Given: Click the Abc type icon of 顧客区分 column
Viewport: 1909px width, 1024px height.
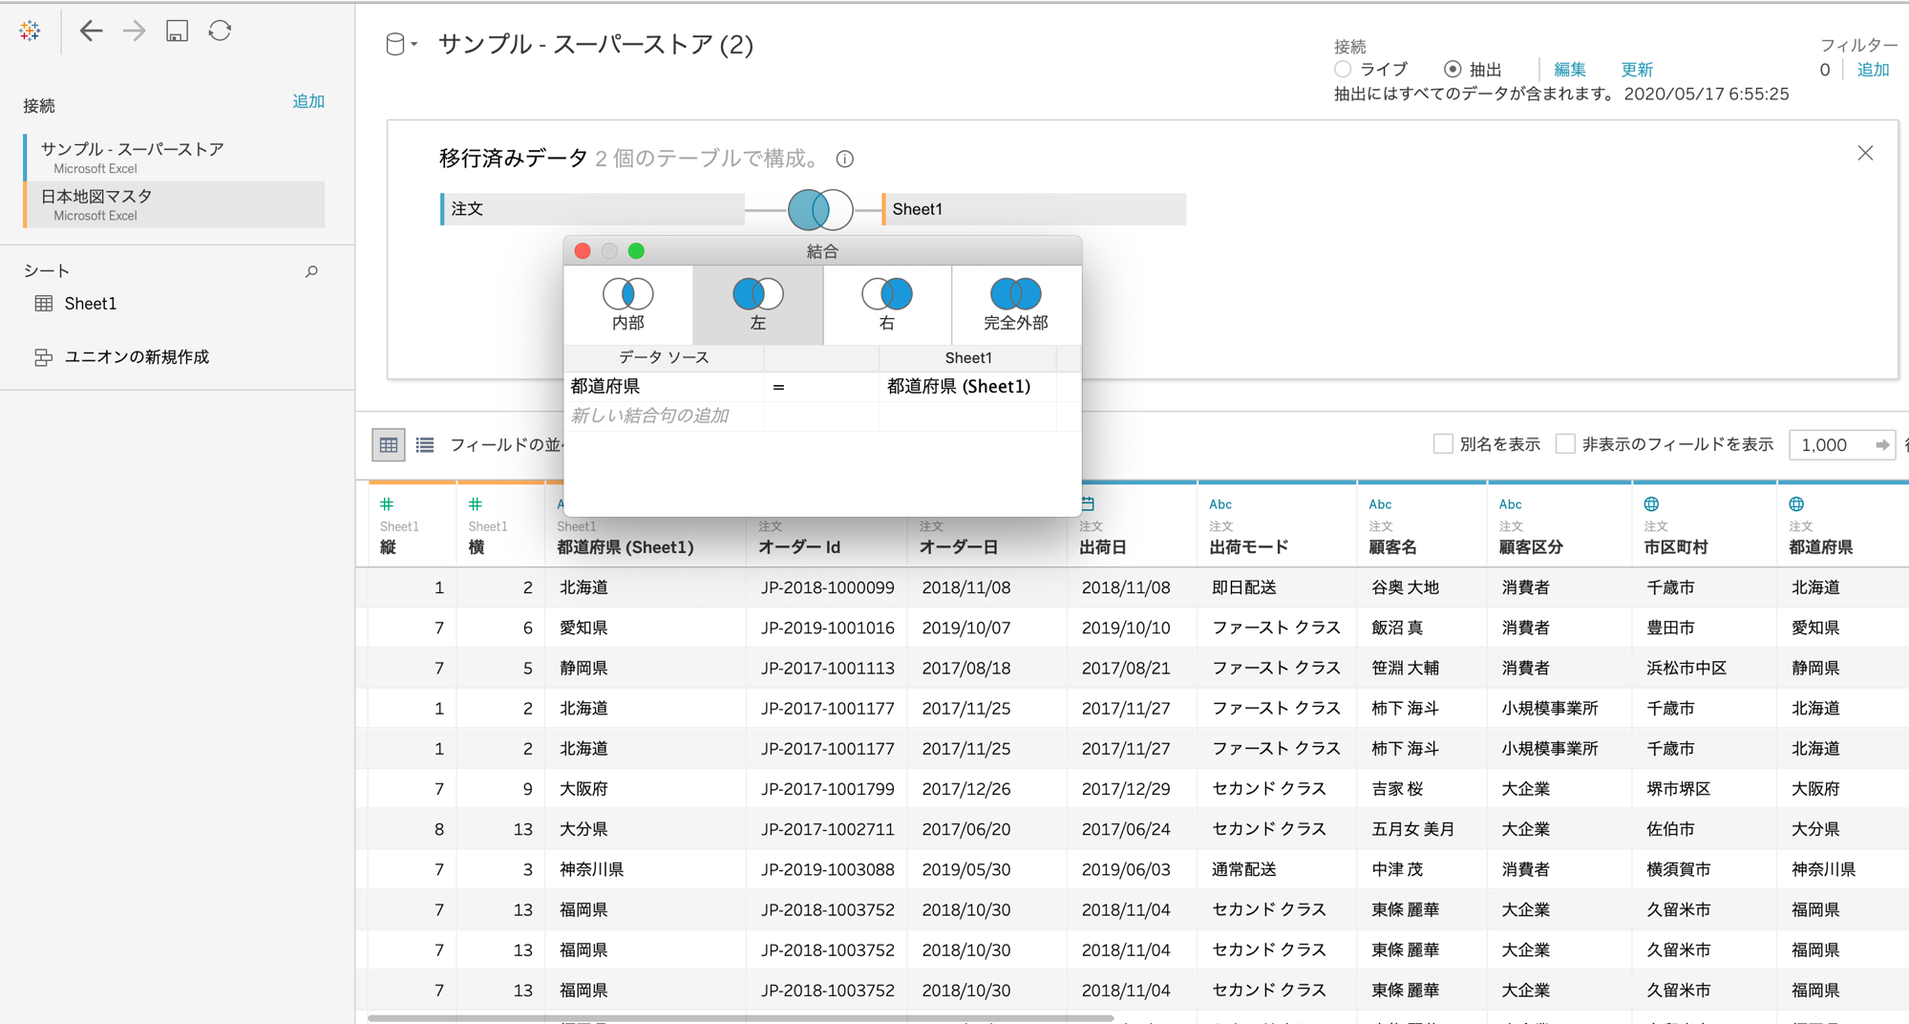Looking at the screenshot, I should click(1510, 504).
